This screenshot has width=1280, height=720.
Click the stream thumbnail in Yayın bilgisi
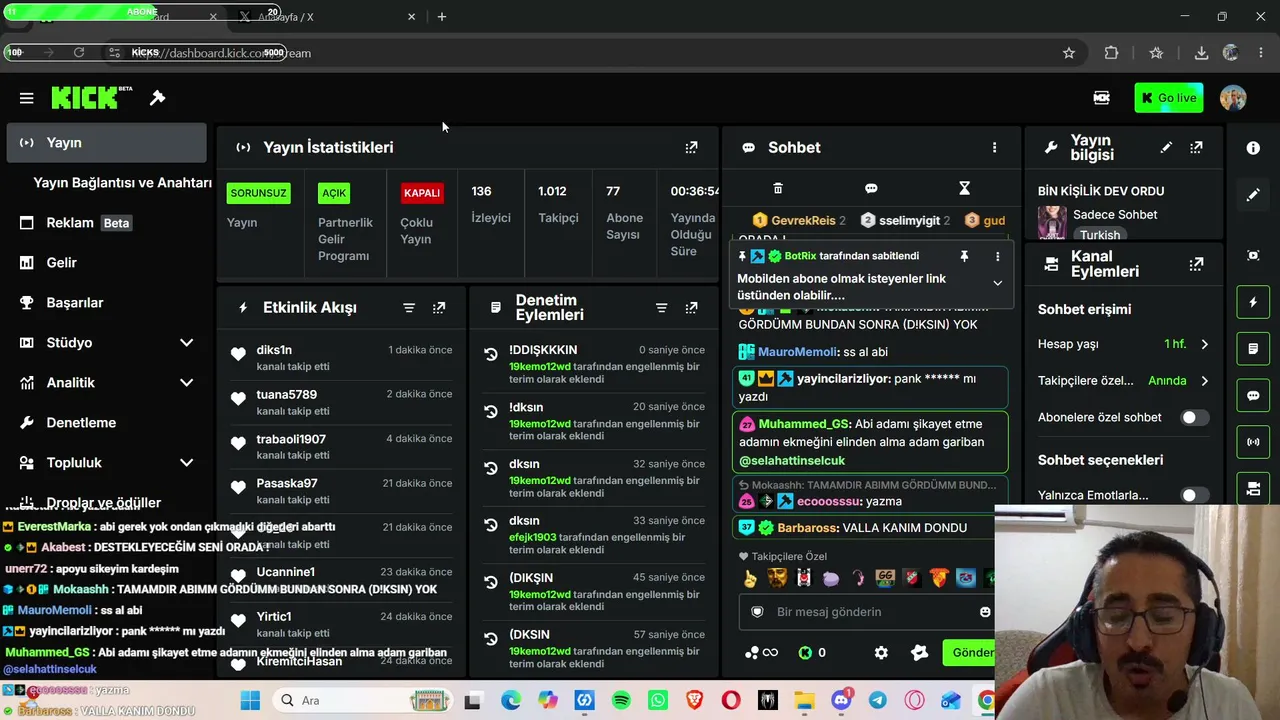[x=1052, y=222]
